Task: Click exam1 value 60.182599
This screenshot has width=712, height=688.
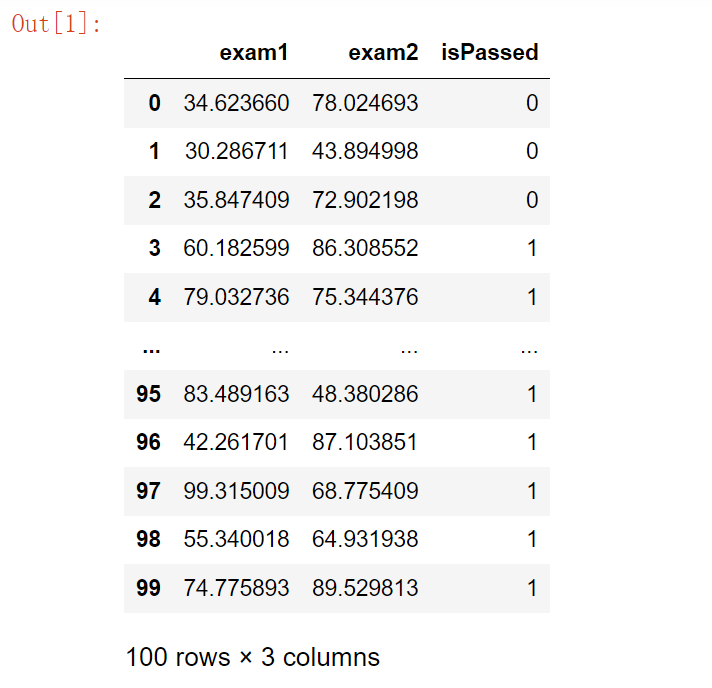Action: [x=236, y=248]
